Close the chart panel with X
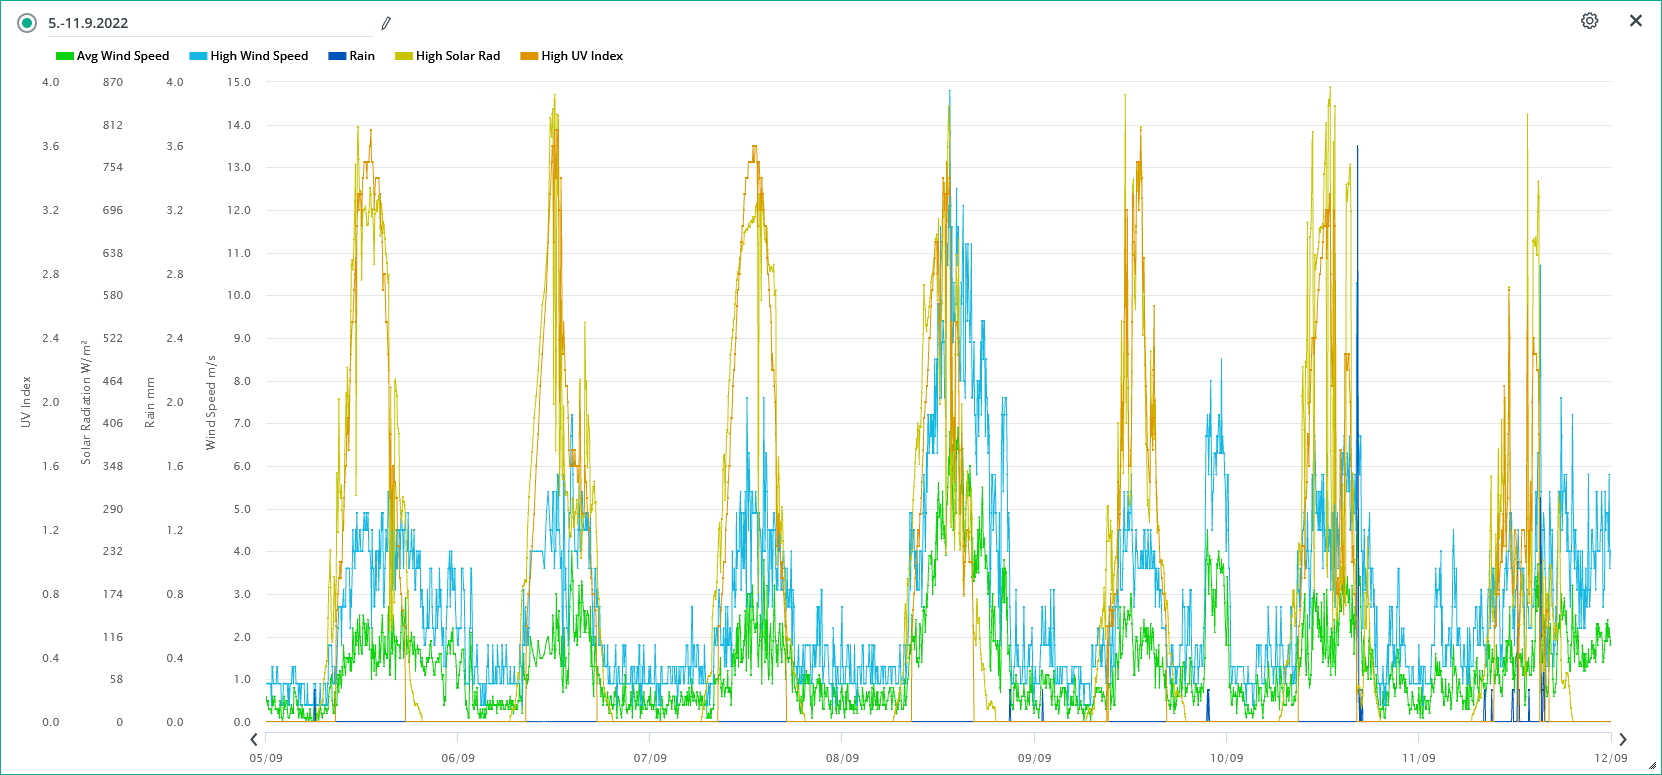Viewport: 1662px width, 775px height. [x=1636, y=21]
